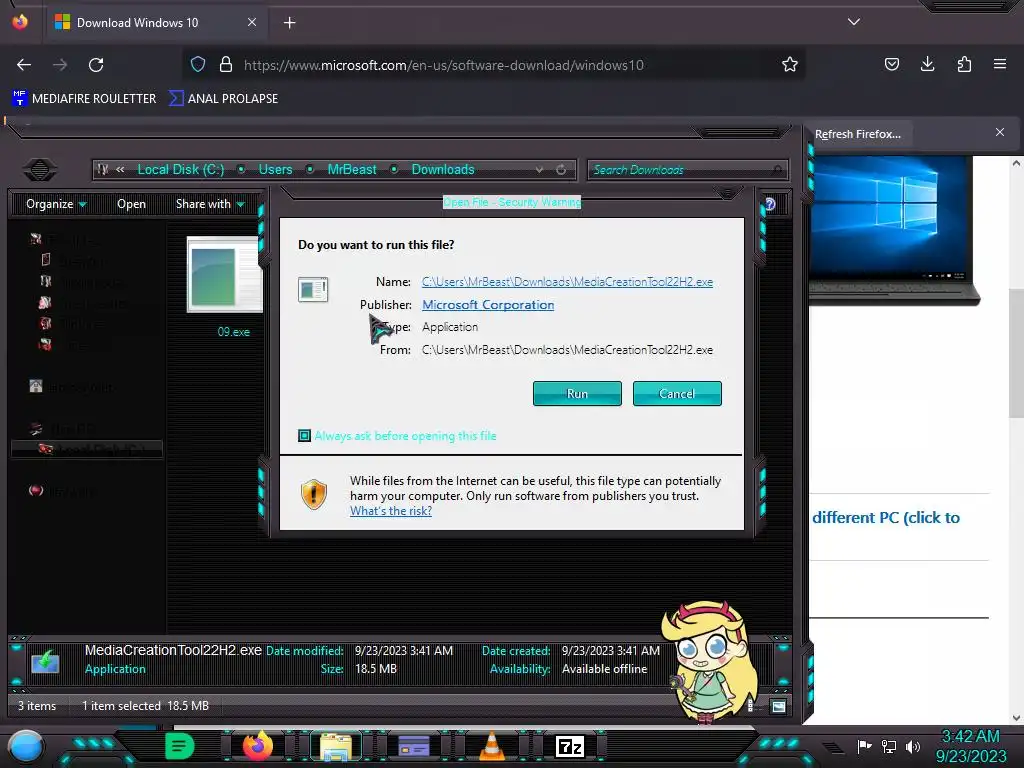The width and height of the screenshot is (1024, 768).
Task: Dismiss the Refresh Firefox notification bar
Action: [x=999, y=133]
